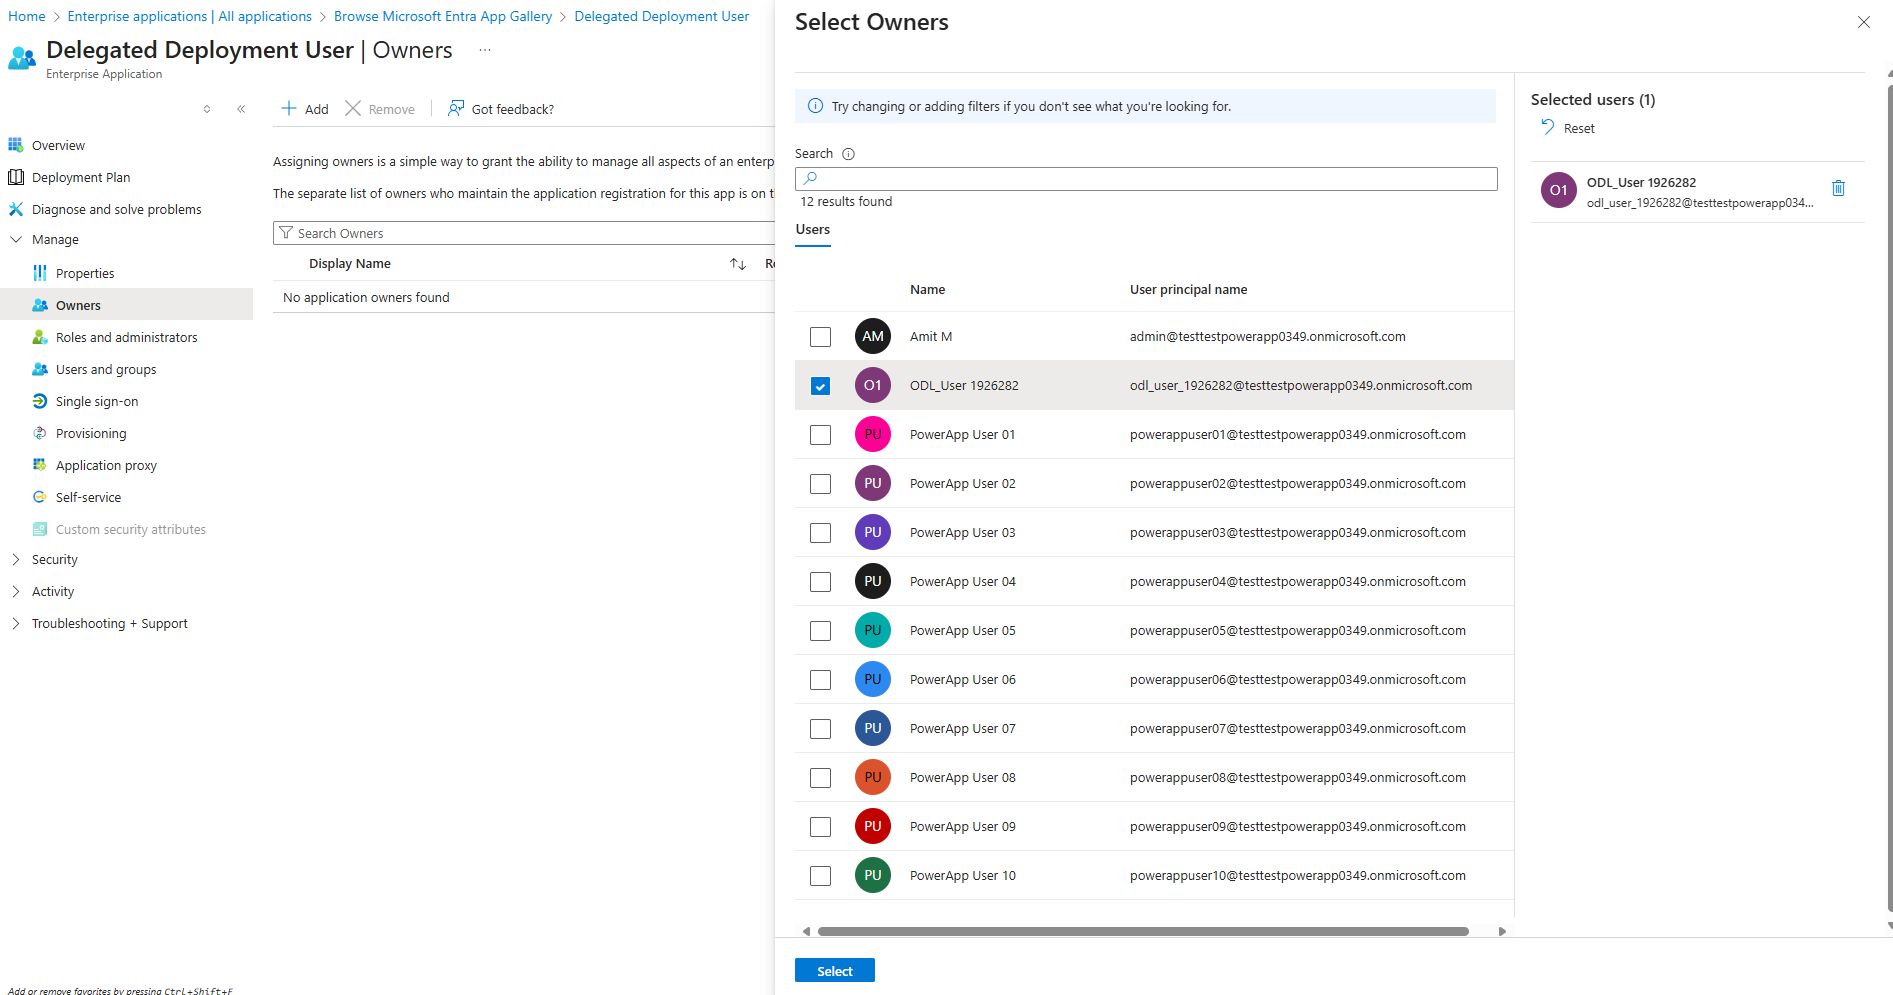Uncheck the ODL_User 1926282 checkbox

coord(820,386)
